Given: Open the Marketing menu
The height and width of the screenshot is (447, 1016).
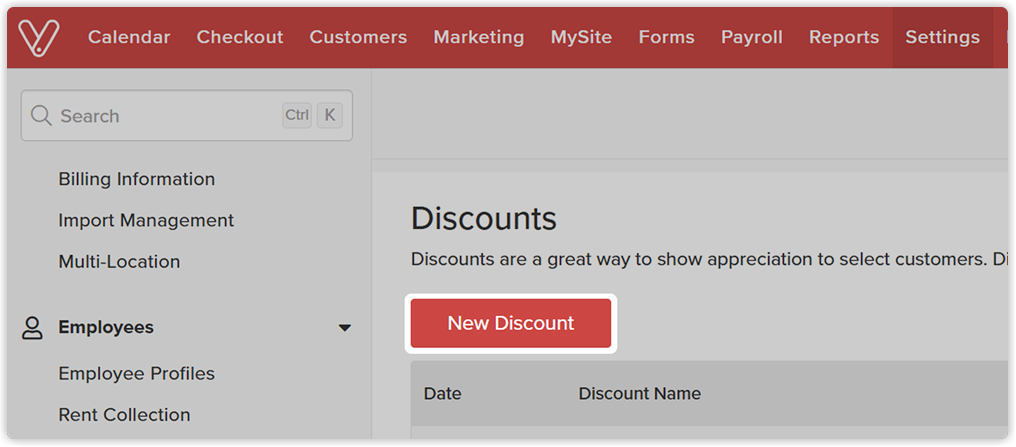Looking at the screenshot, I should (479, 38).
